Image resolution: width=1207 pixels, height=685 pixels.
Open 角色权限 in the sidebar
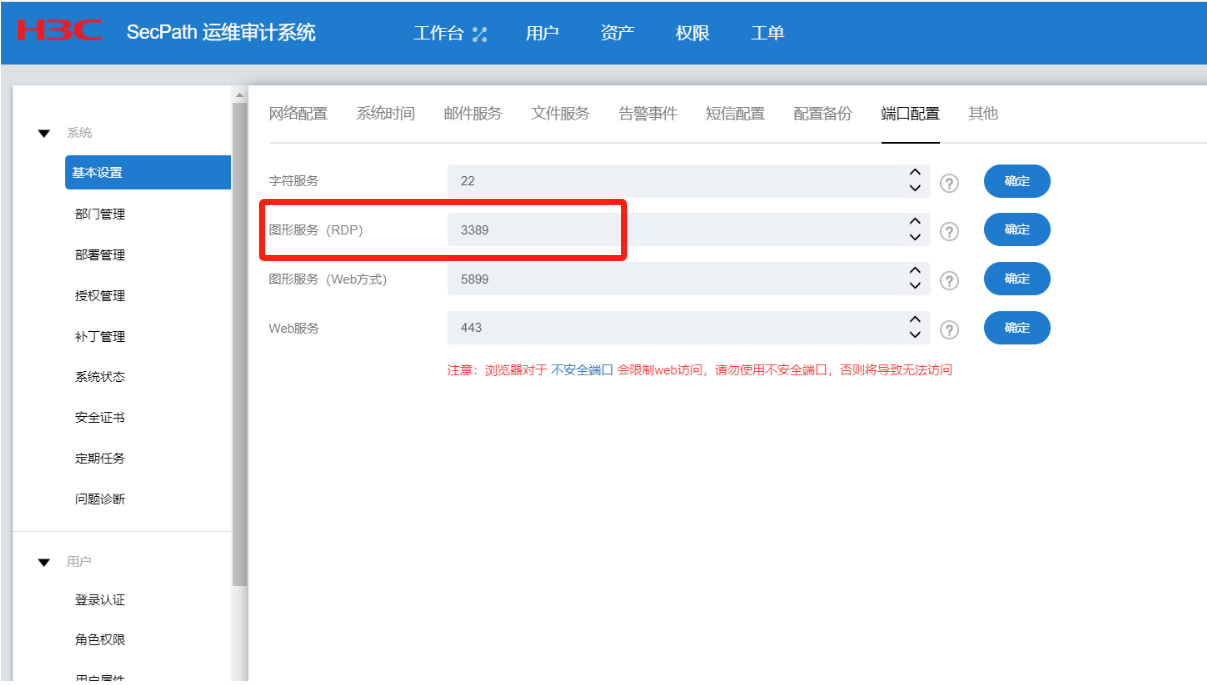(x=100, y=640)
